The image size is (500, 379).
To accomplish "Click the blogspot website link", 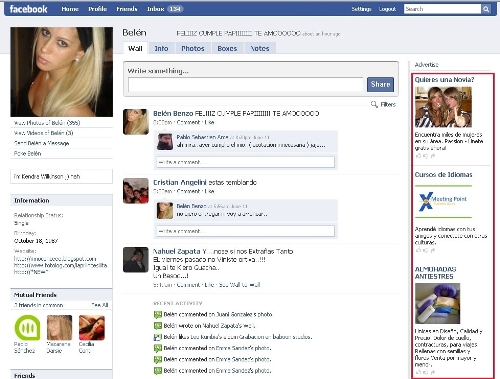I will coord(55,259).
